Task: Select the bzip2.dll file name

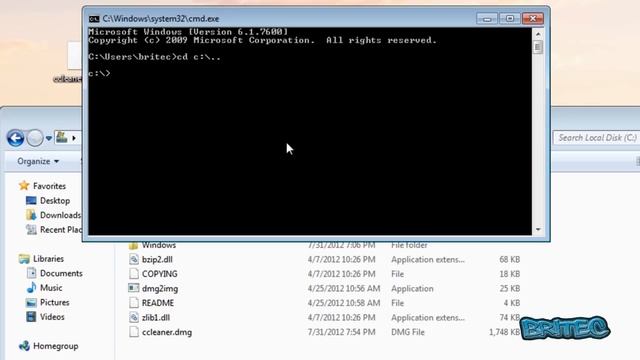Action: click(157, 260)
